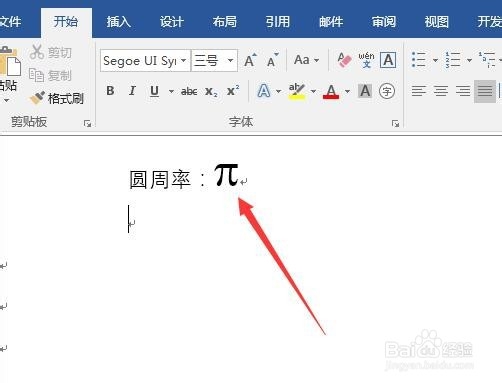Increase font size with the larger A
The image size is (502, 383).
tap(250, 60)
